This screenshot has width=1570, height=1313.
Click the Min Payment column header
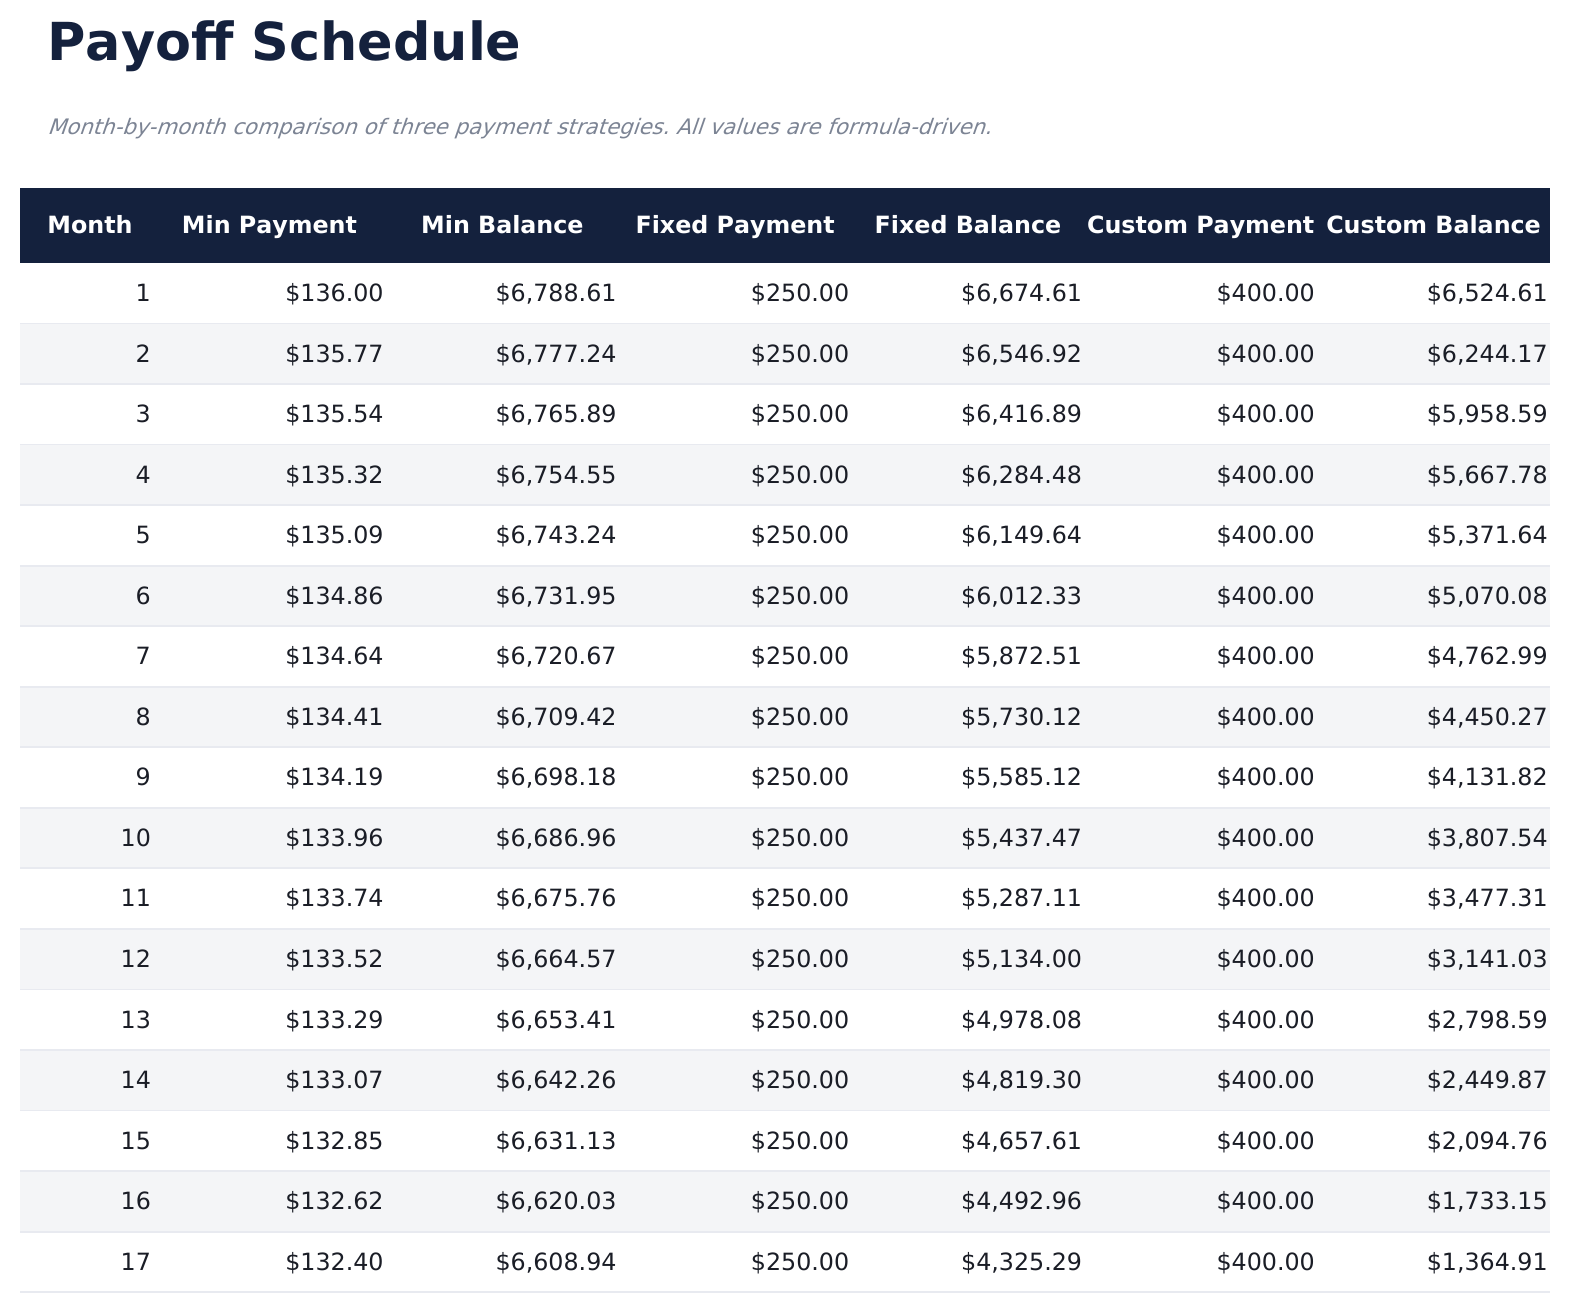pyautogui.click(x=269, y=225)
